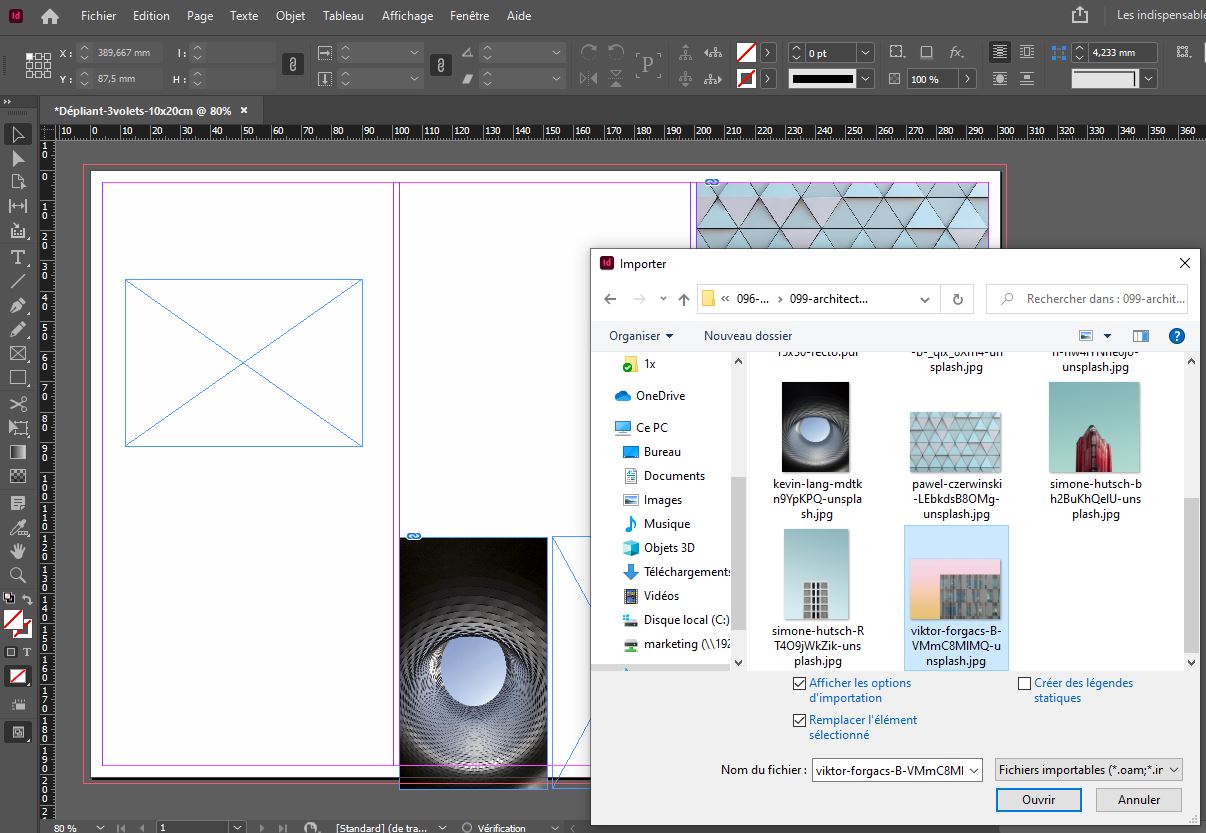This screenshot has height=833, width=1206.
Task: Open the Affichage menu
Action: tap(407, 16)
